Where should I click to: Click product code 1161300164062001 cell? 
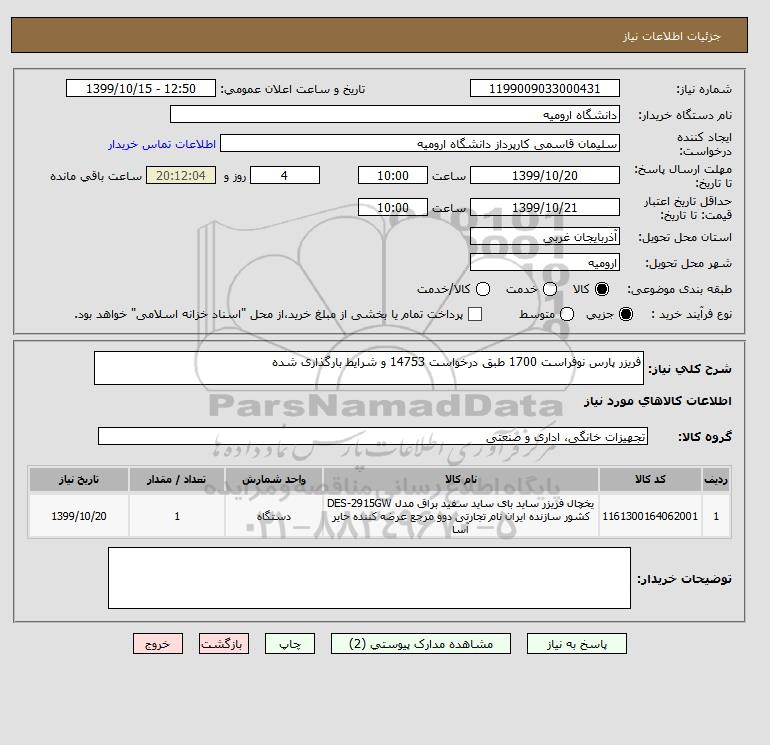(x=650, y=516)
